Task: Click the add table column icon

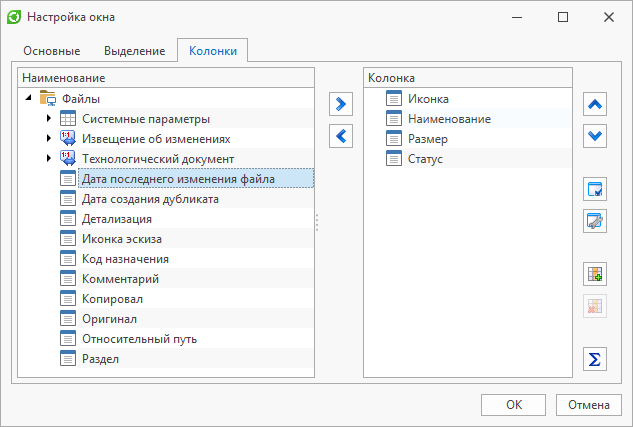Action: coord(595,274)
